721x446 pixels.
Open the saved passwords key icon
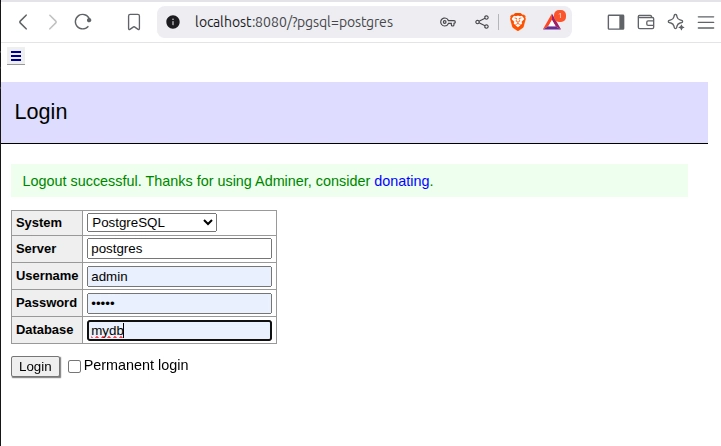(447, 22)
